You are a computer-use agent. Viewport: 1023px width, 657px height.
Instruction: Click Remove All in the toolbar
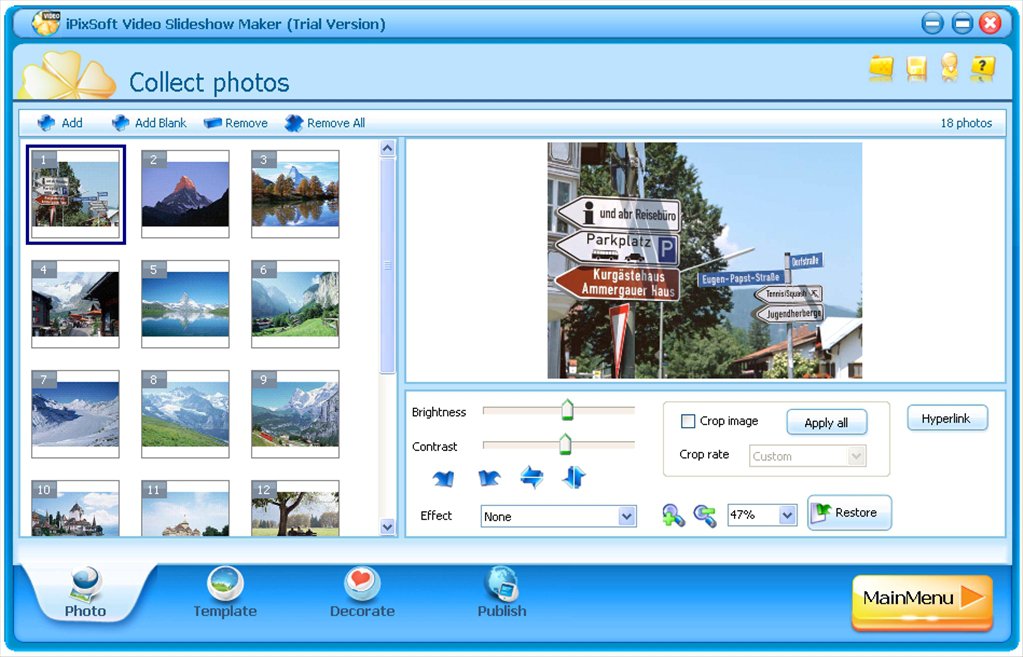[325, 123]
